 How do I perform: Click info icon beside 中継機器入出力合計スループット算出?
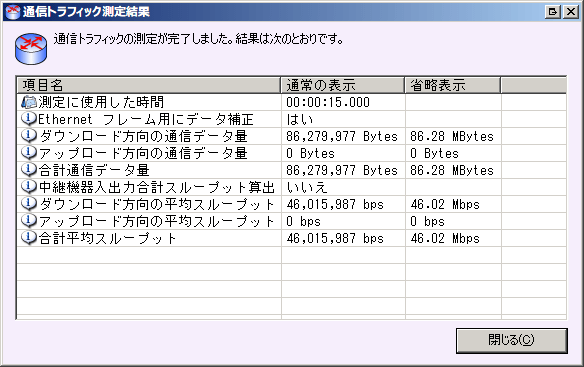[29, 187]
